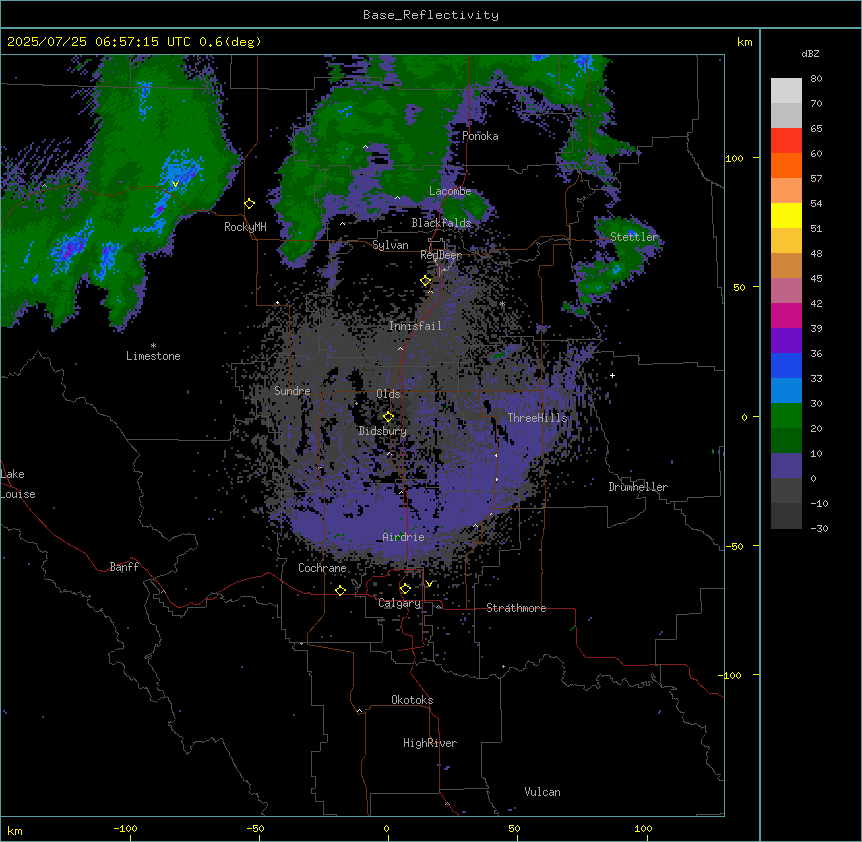Click the Lake Louise map label
This screenshot has width=862, height=842.
[x=18, y=484]
